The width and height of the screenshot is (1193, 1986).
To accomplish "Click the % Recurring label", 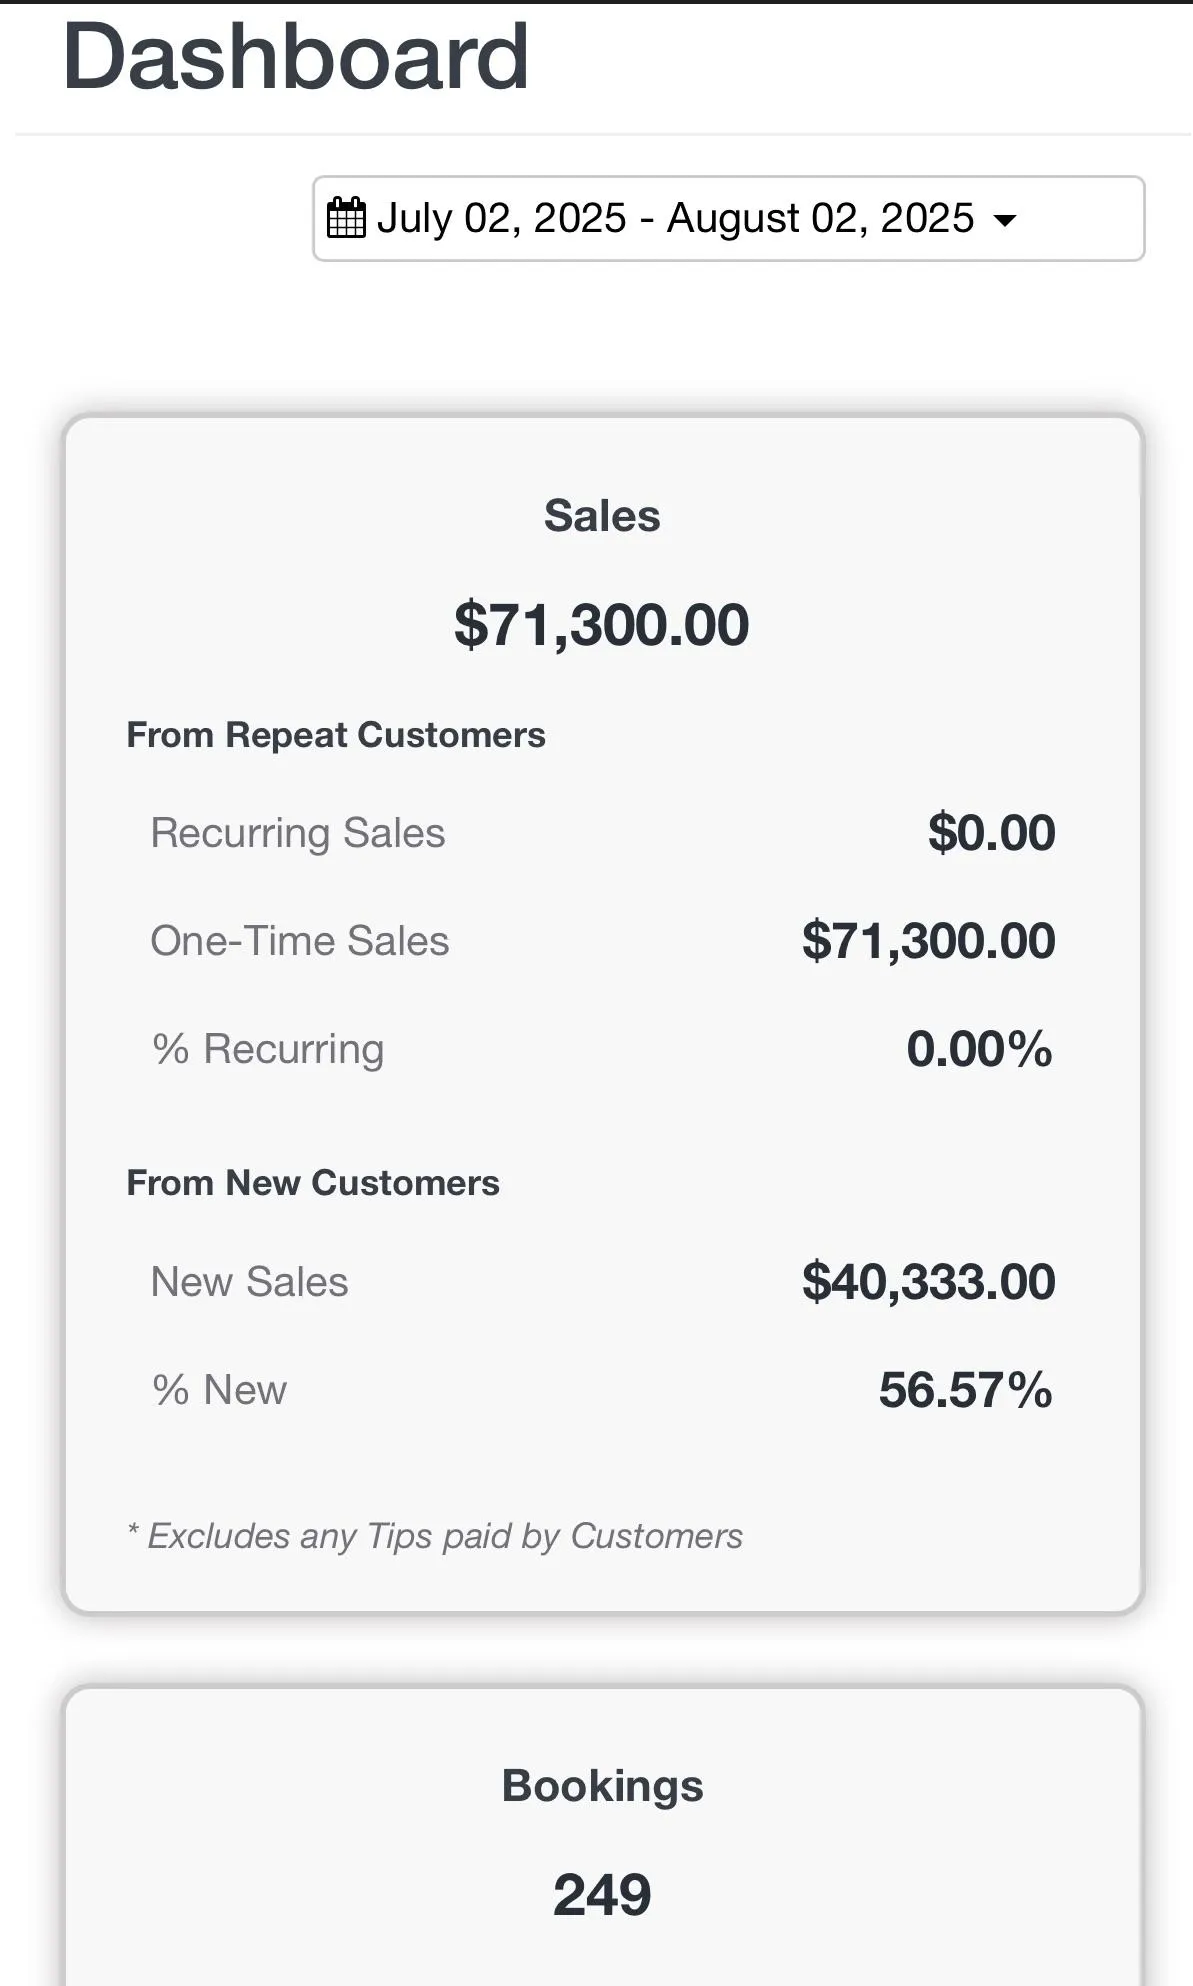I will click(268, 1049).
